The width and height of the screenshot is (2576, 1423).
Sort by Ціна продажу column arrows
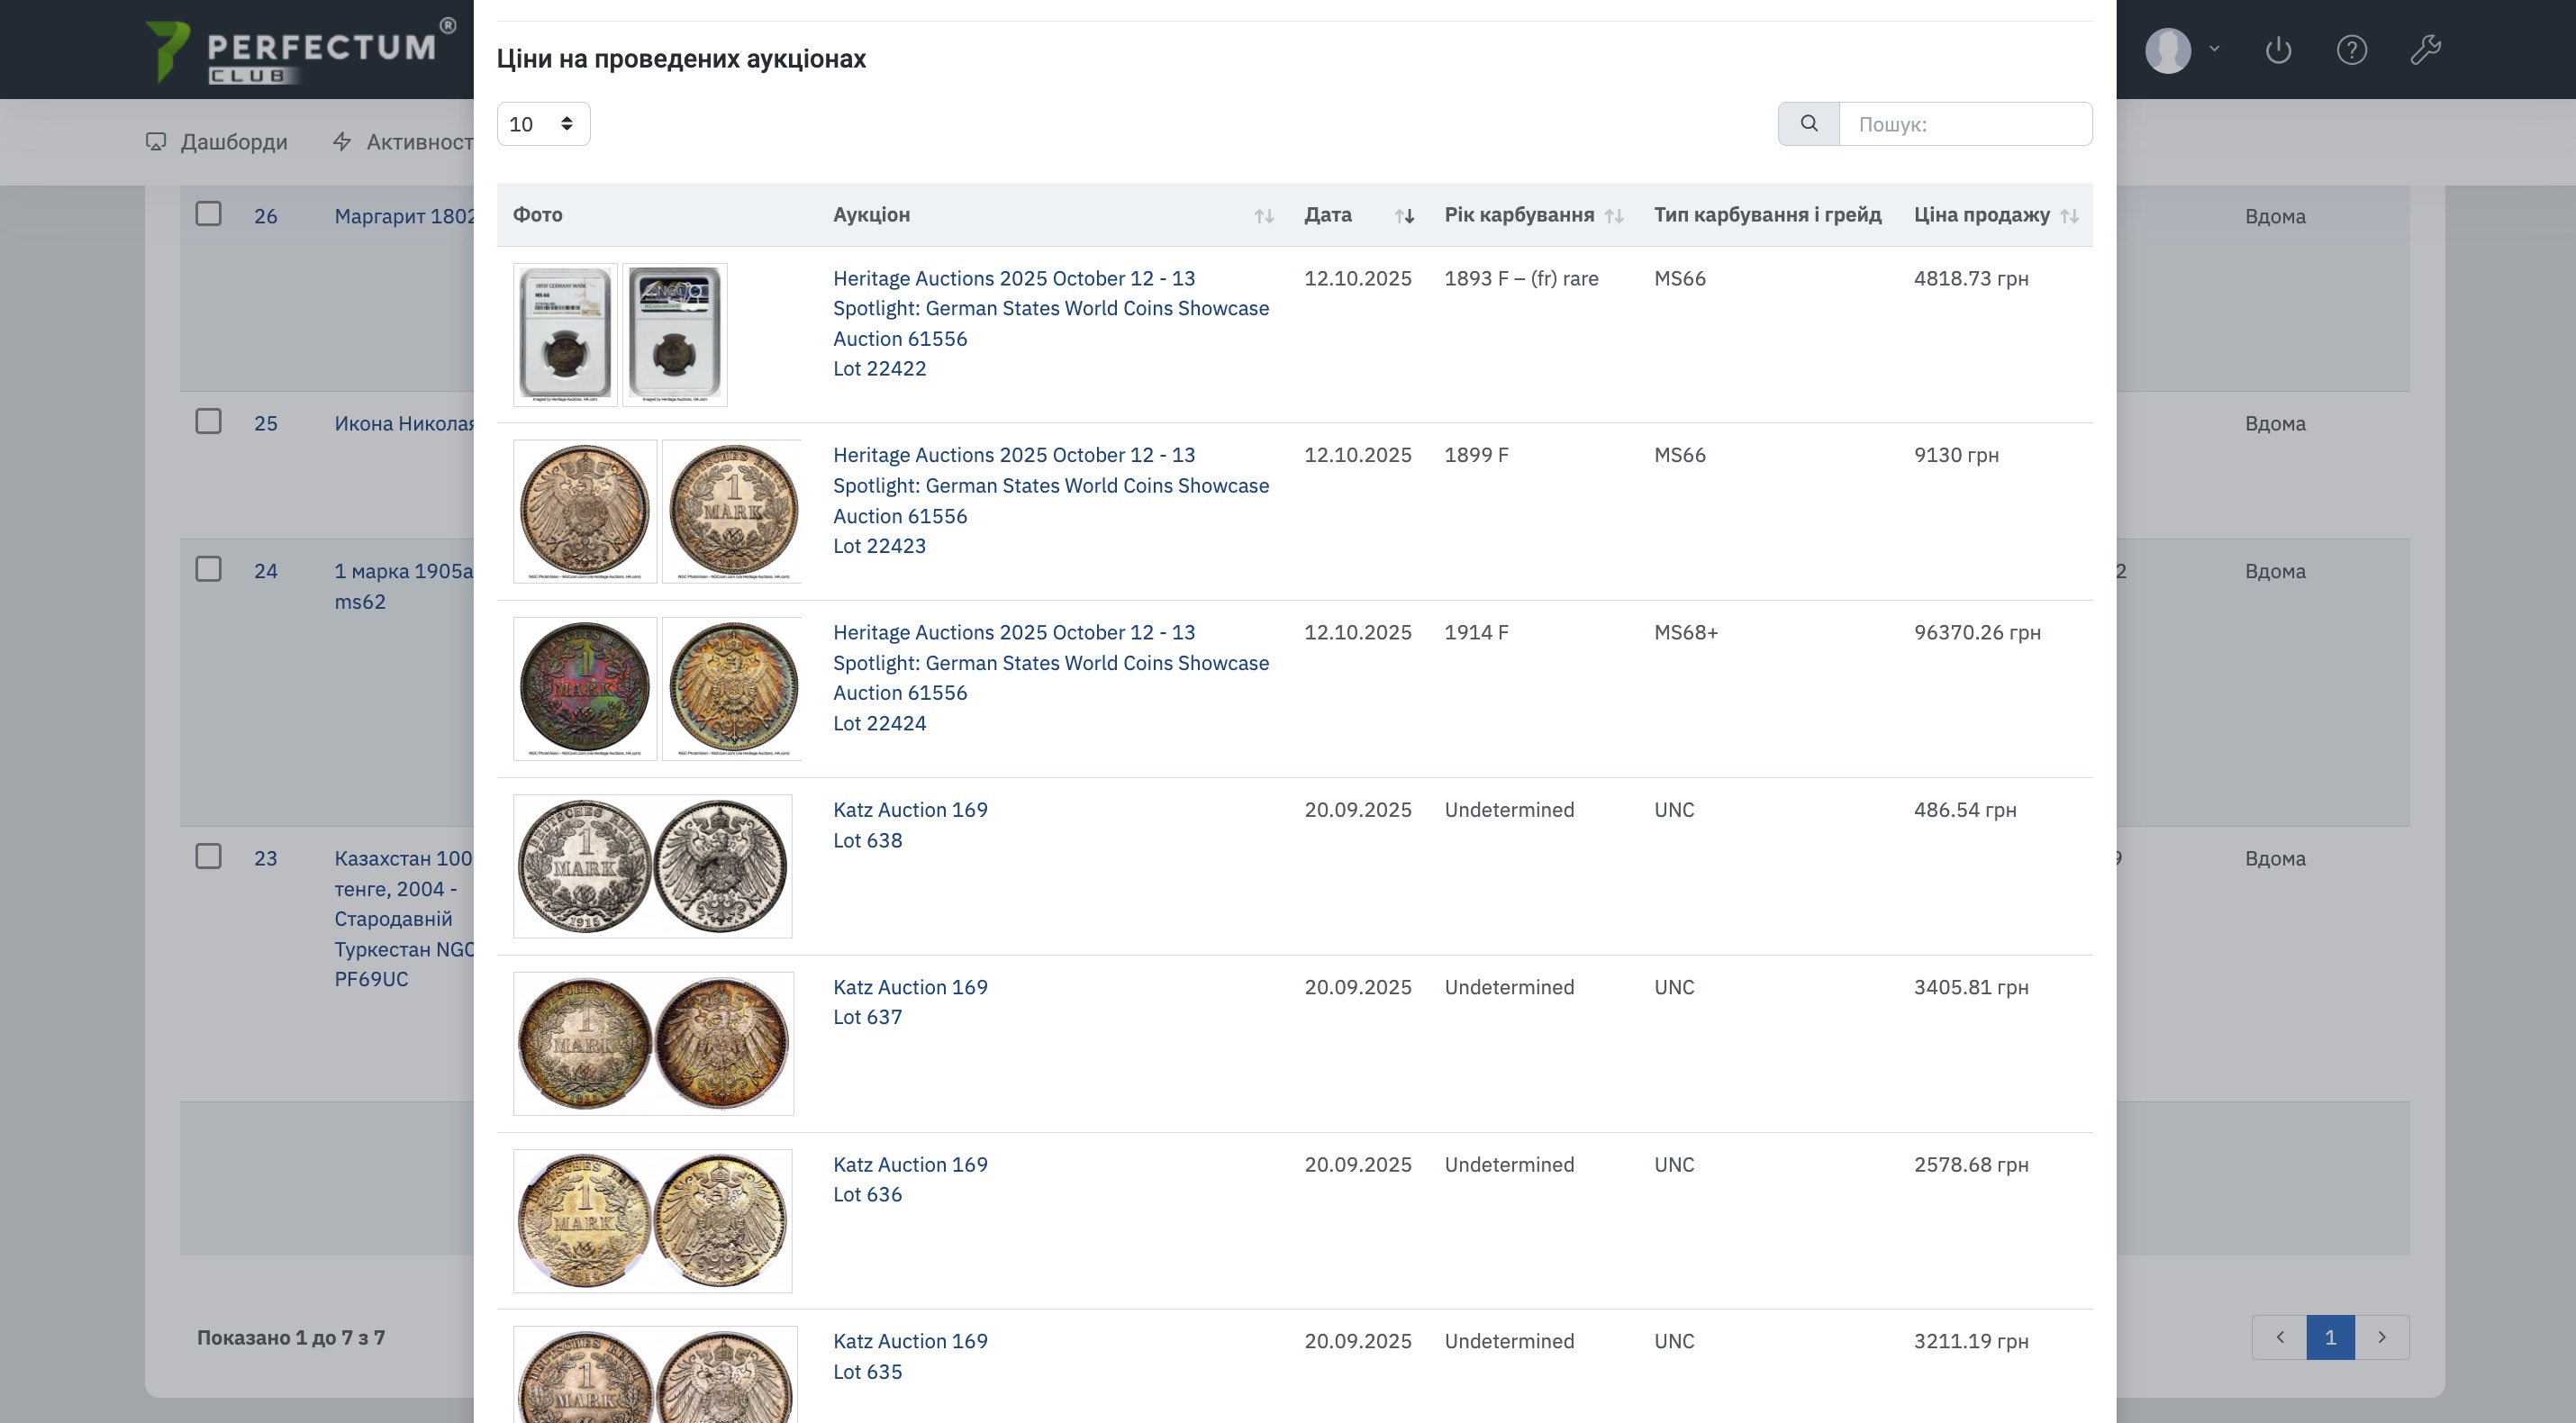coord(2069,216)
